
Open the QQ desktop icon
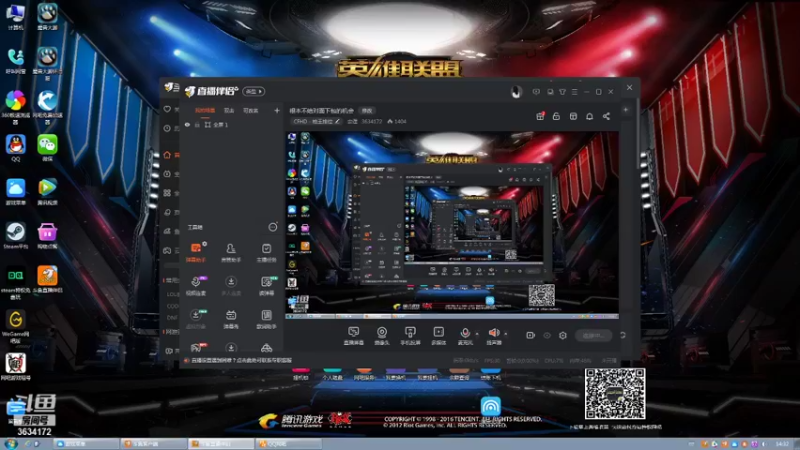[16, 148]
